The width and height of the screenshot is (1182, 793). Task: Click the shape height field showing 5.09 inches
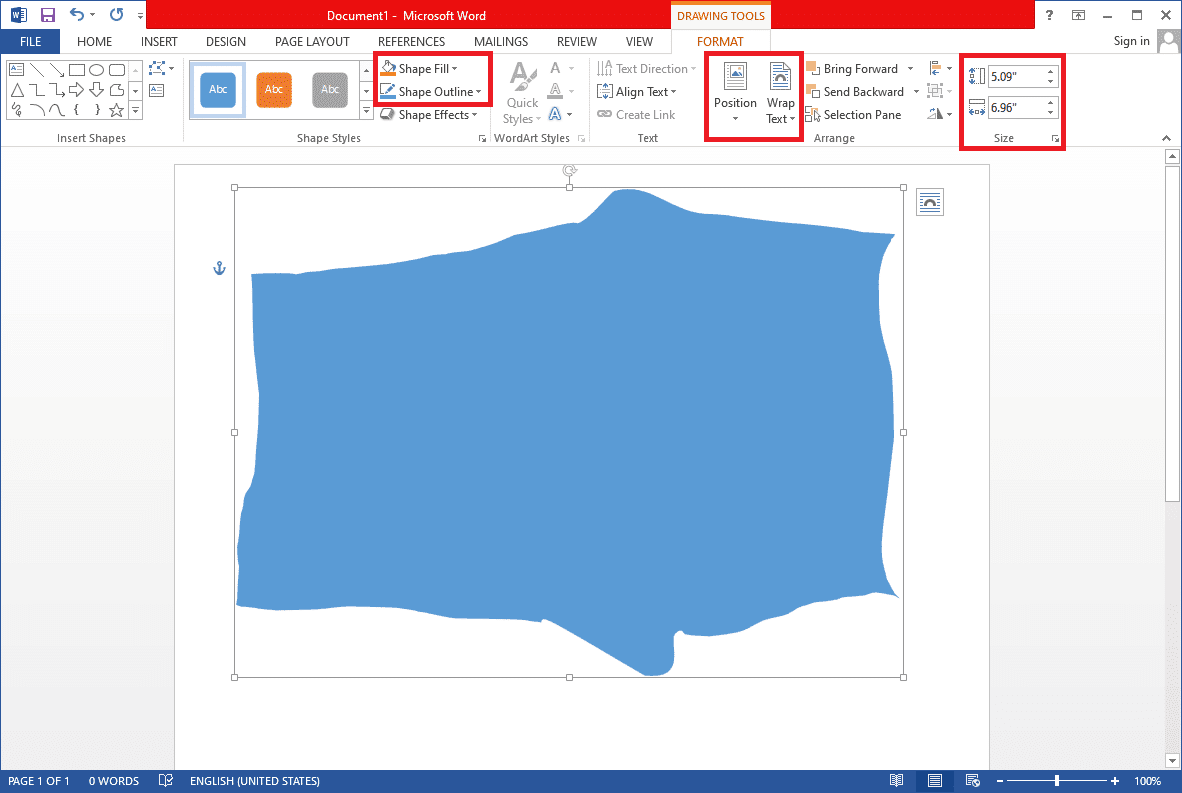tap(1018, 76)
